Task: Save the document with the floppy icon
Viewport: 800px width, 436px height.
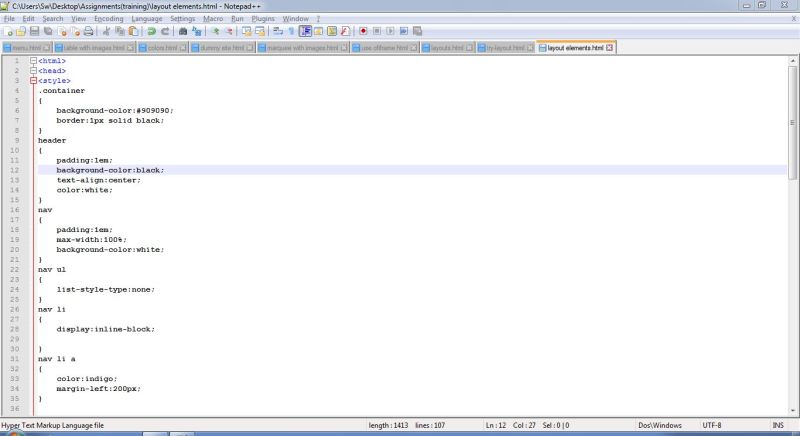Action: [x=34, y=31]
